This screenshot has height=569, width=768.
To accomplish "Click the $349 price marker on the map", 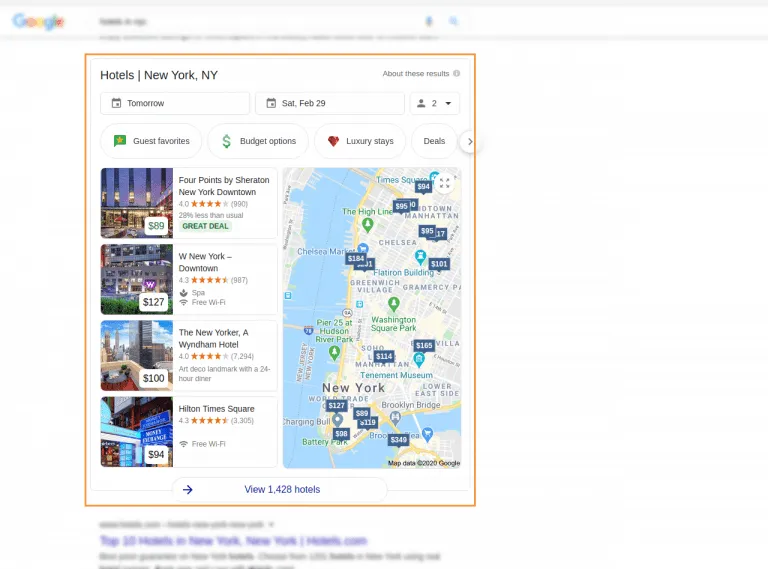I will pyautogui.click(x=398, y=440).
